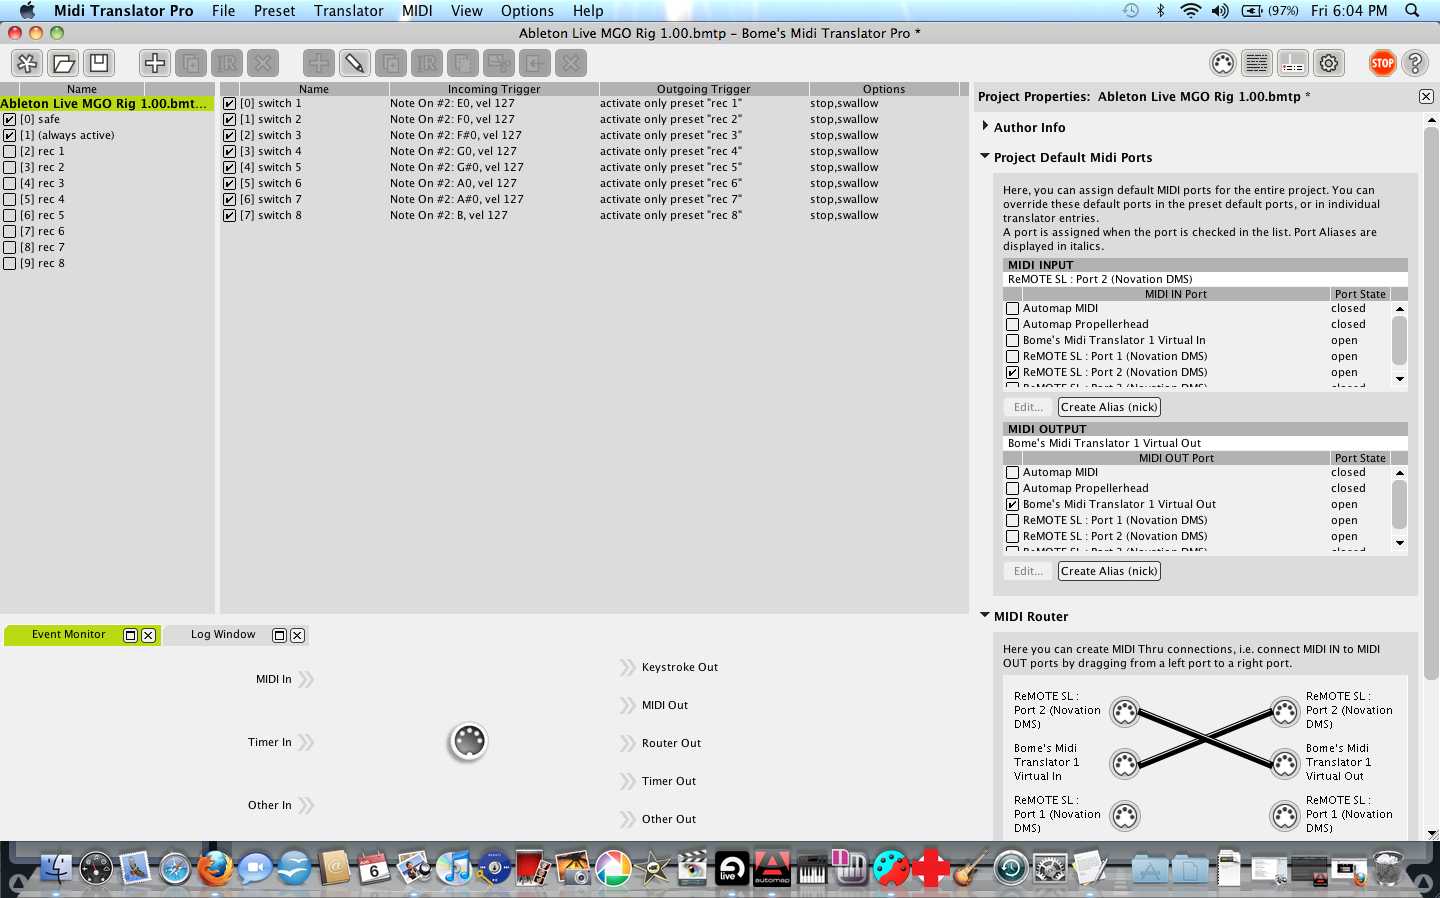1440x898 pixels.
Task: Enable the [5] rec 4 preset checkbox
Action: point(10,200)
